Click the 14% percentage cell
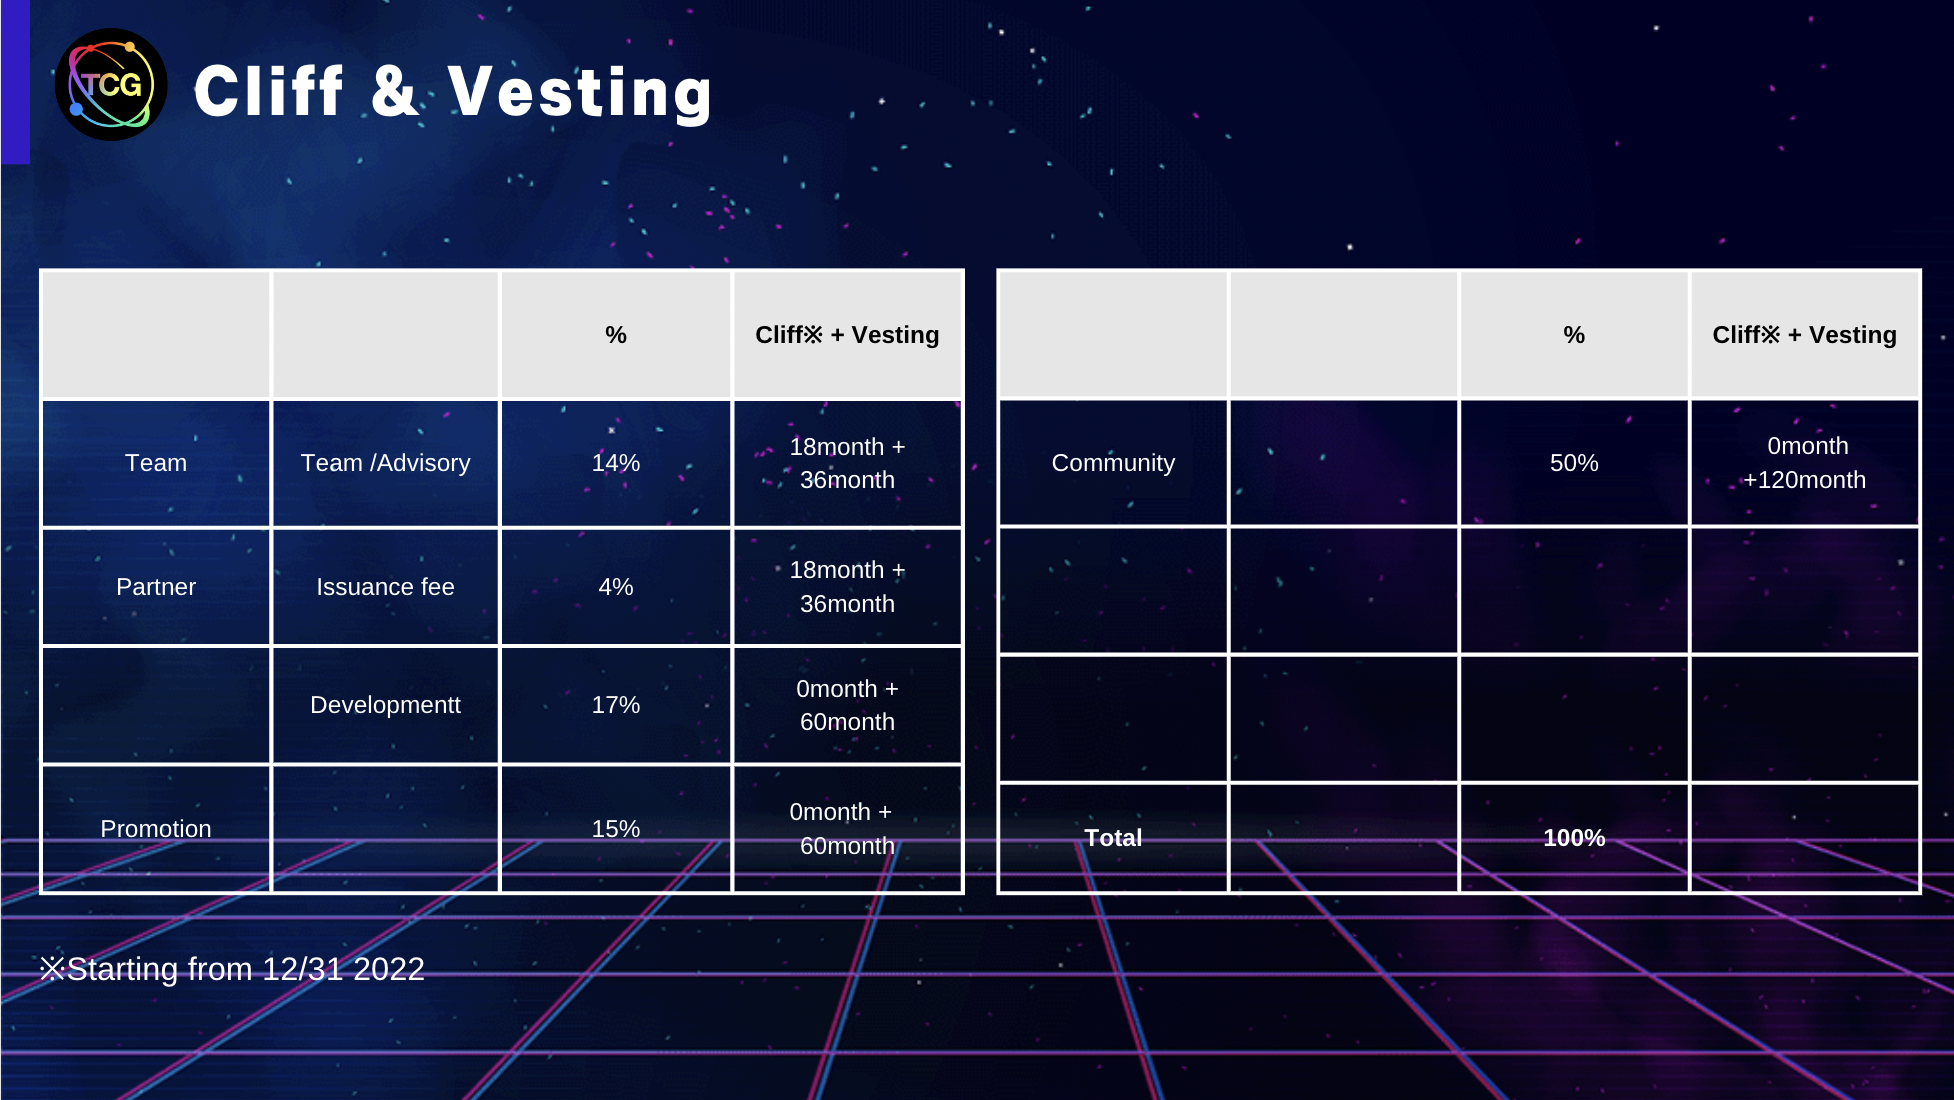Image resolution: width=1954 pixels, height=1100 pixels. point(616,463)
